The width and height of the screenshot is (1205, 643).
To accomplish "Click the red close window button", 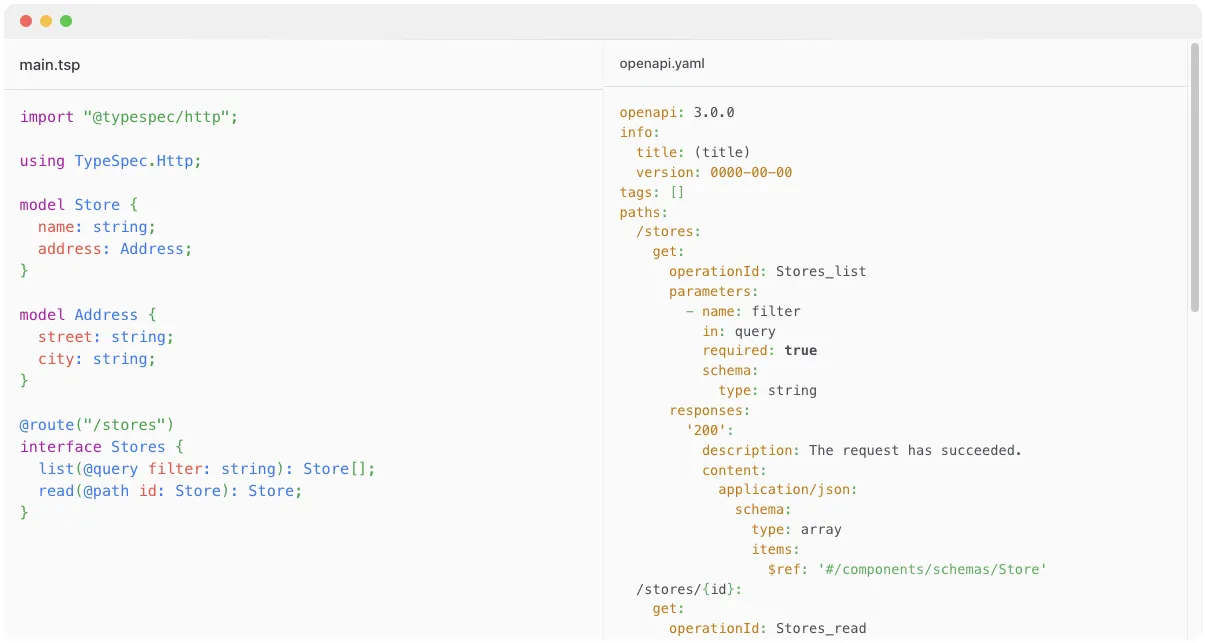I will tap(26, 21).
